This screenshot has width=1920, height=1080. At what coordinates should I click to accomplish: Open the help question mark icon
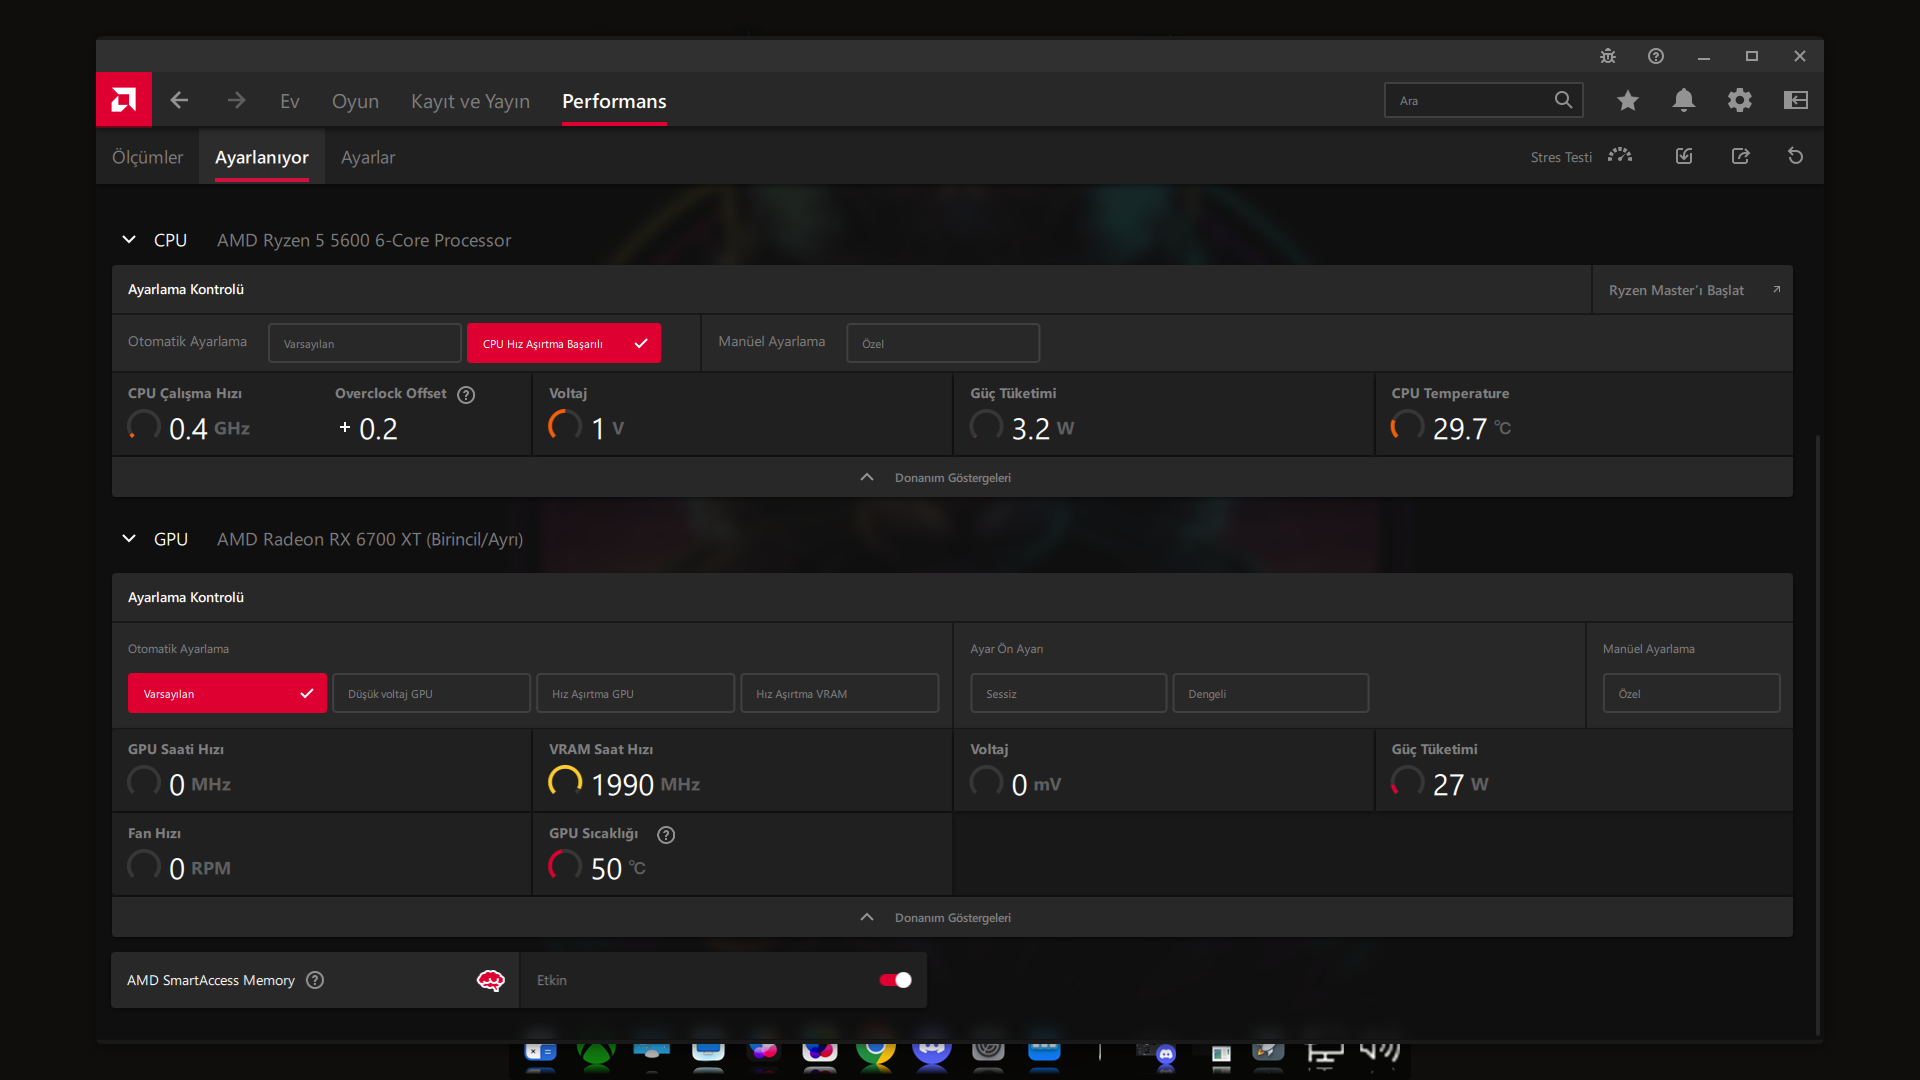point(1656,56)
